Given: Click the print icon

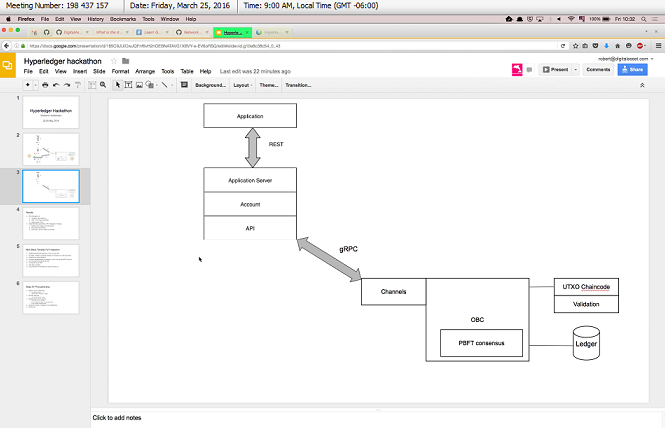Looking at the screenshot, I should (x=45, y=85).
